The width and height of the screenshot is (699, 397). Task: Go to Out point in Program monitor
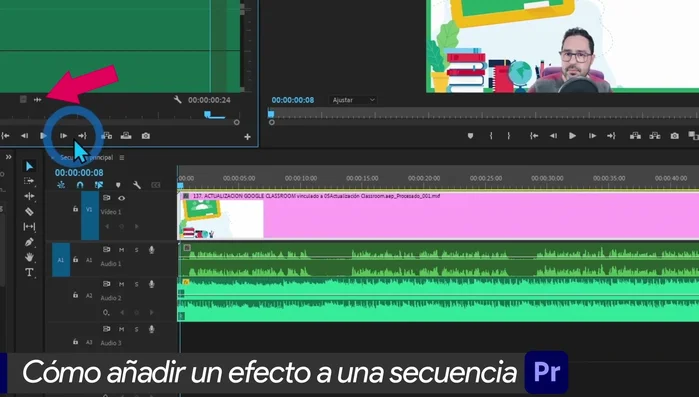611,136
